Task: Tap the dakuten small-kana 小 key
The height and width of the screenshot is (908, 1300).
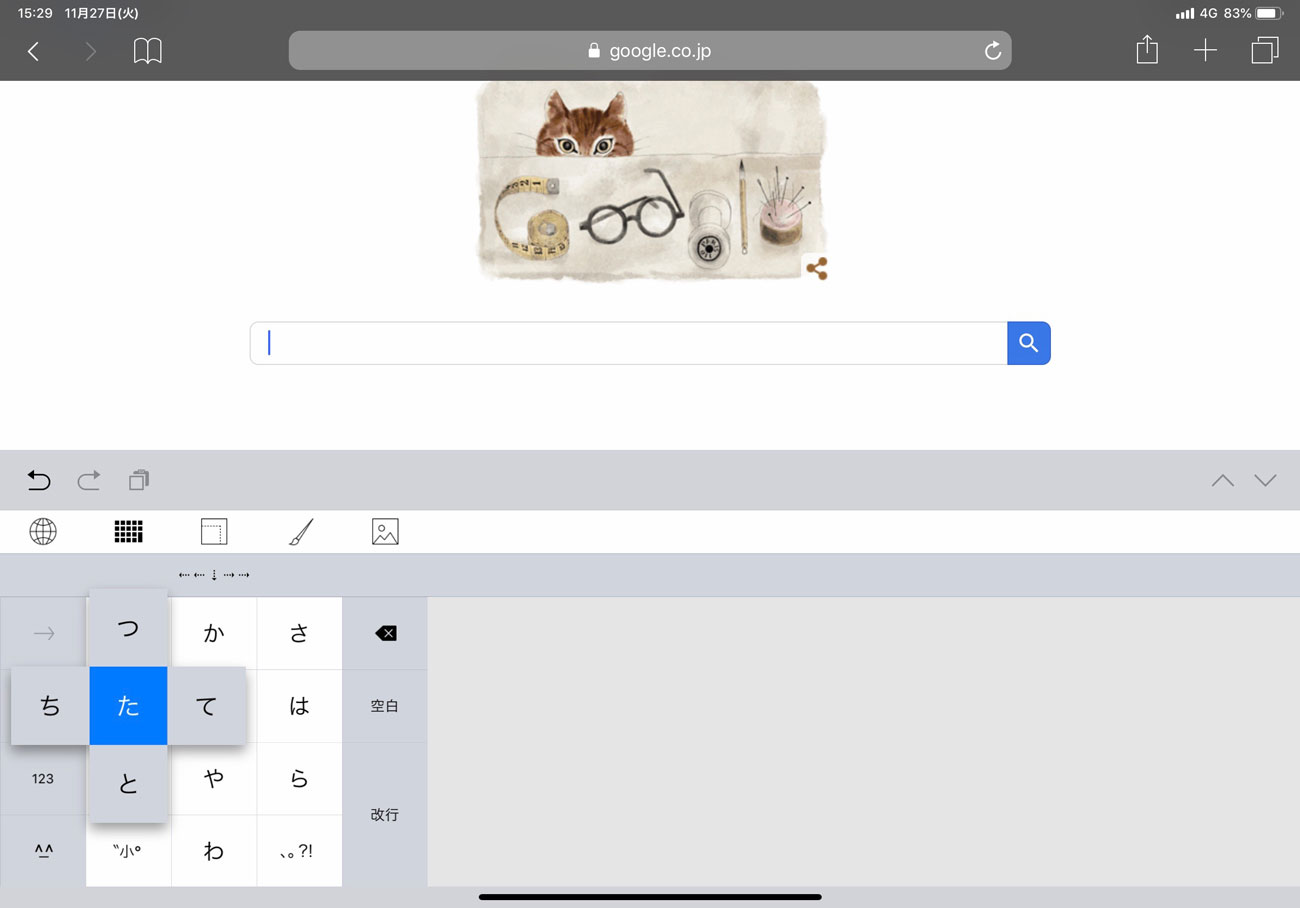Action: click(x=128, y=852)
